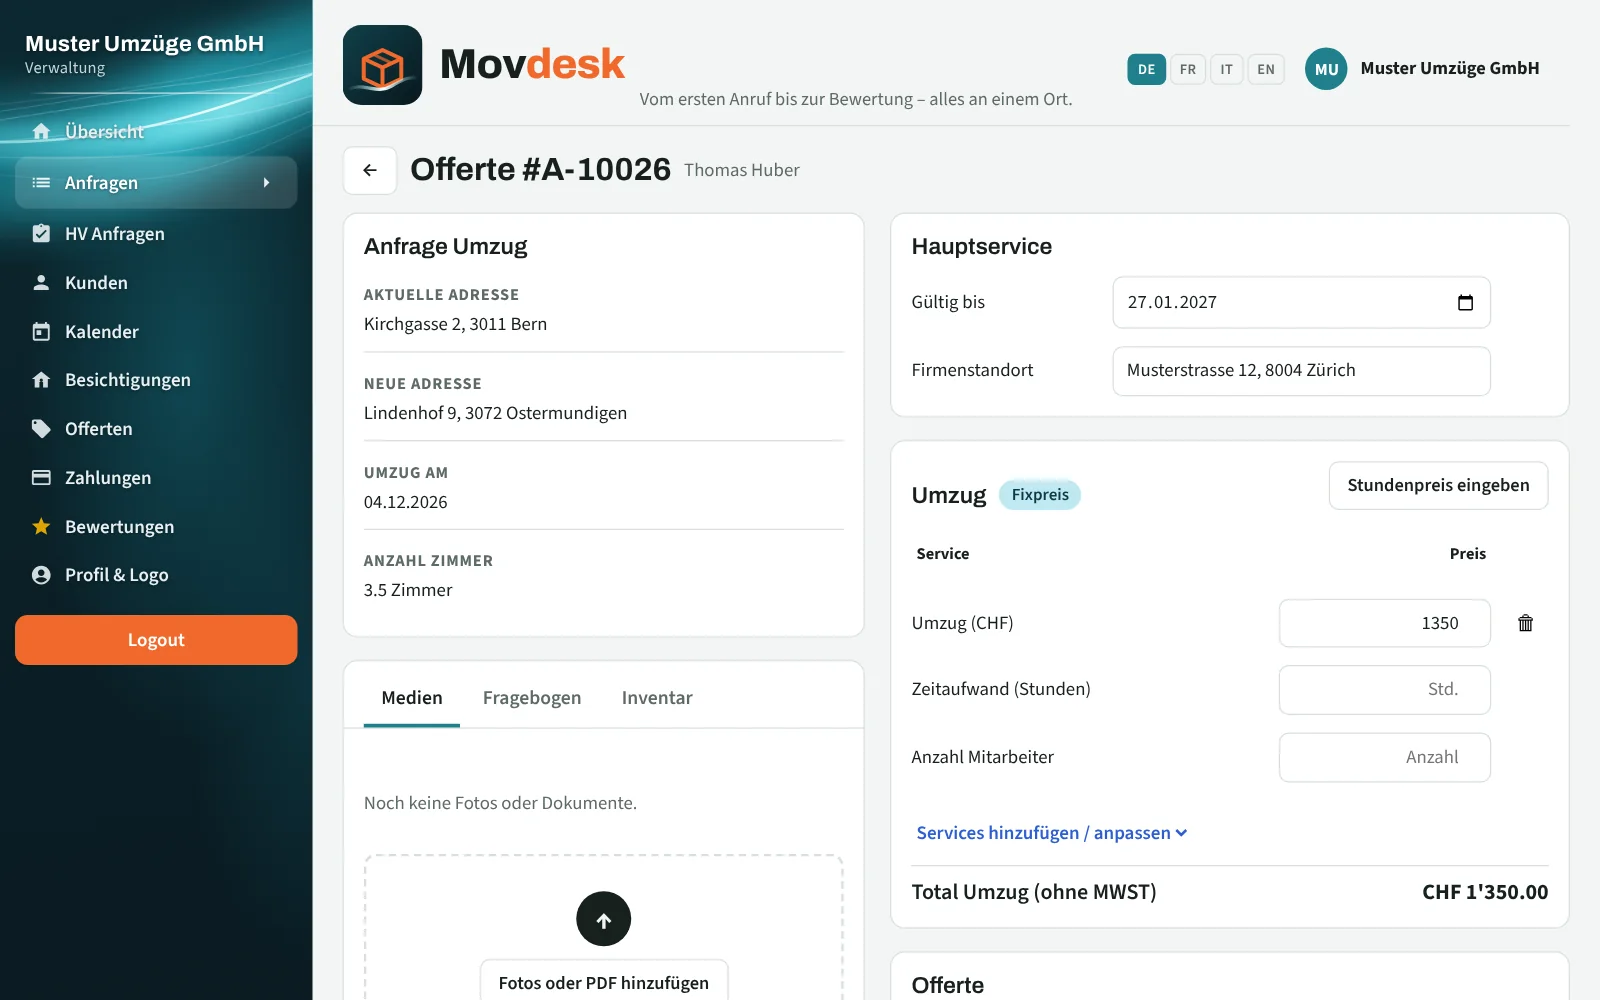
Task: Click the Zeitaufwand (Stunden) input field
Action: point(1384,689)
